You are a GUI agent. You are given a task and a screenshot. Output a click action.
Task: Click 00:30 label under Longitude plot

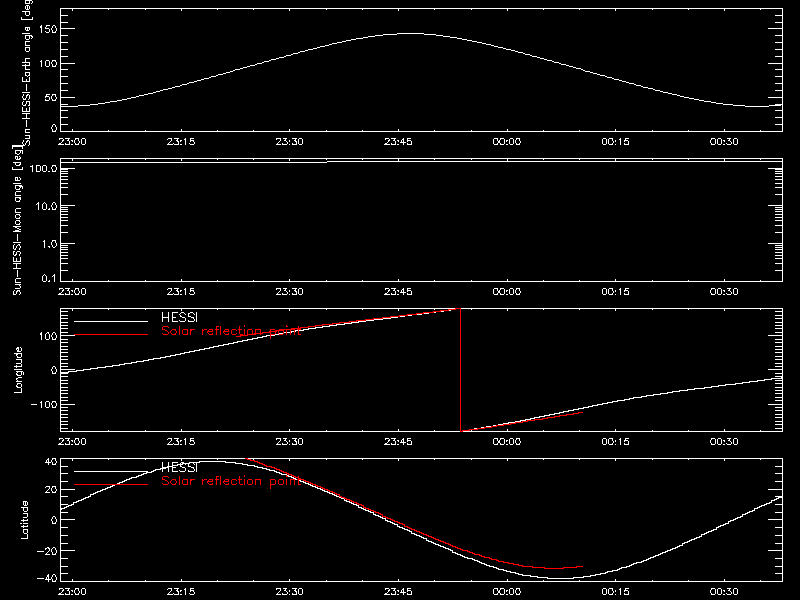724,441
